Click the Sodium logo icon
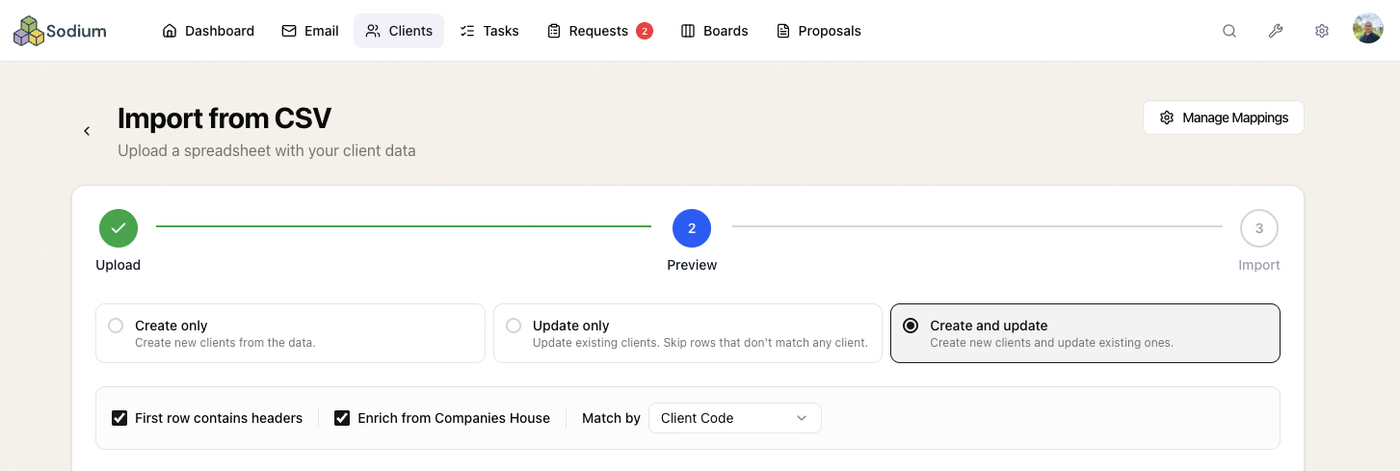 pos(28,31)
